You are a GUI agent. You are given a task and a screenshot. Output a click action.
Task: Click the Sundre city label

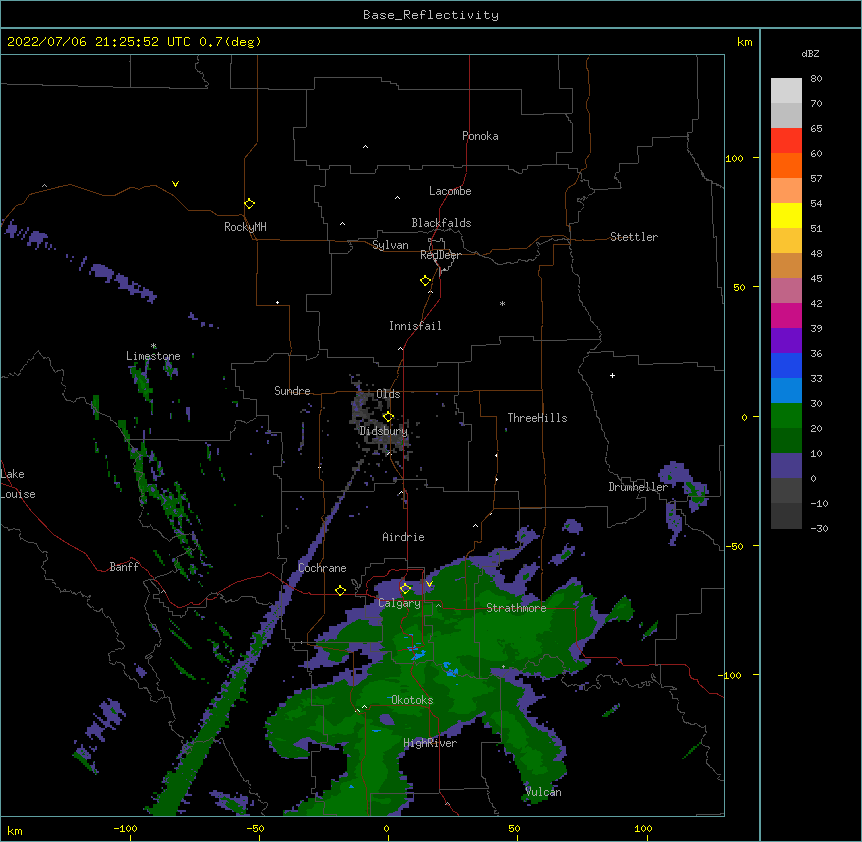(x=292, y=391)
